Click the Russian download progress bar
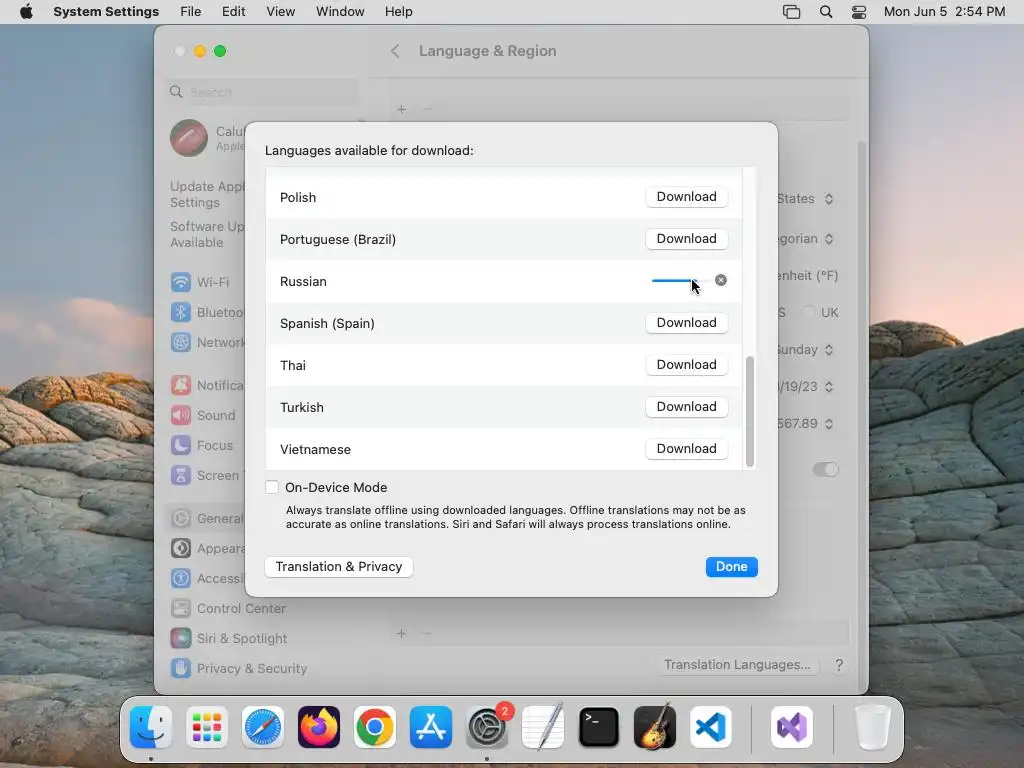1024x768 pixels. tap(679, 281)
